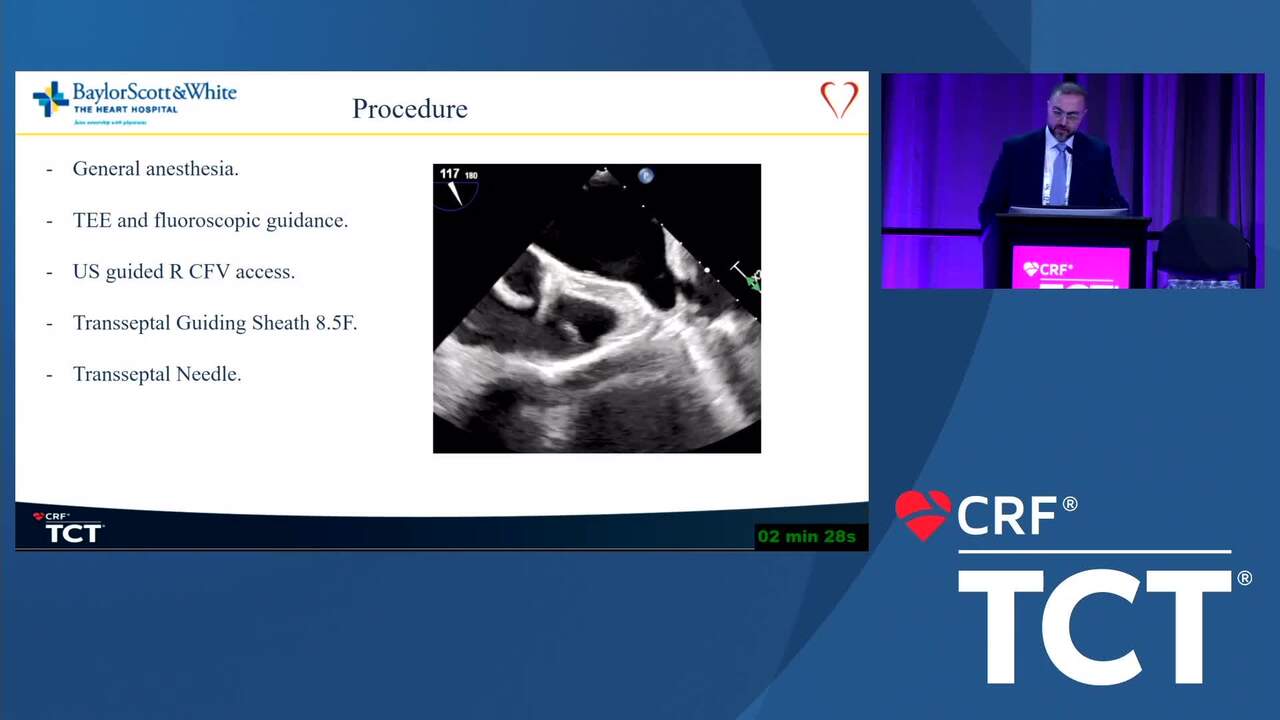Click the Baylor Scott & White logo
This screenshot has width=1280, height=720.
[x=134, y=101]
